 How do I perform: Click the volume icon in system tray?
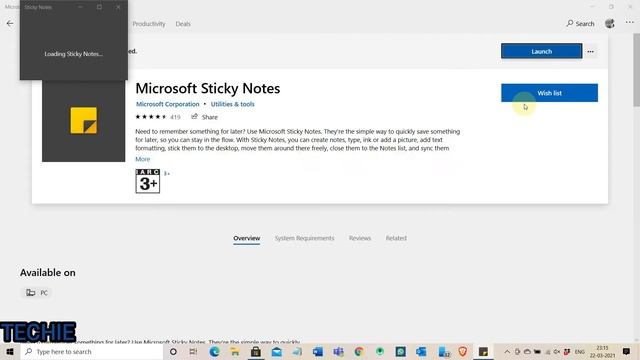(557, 351)
